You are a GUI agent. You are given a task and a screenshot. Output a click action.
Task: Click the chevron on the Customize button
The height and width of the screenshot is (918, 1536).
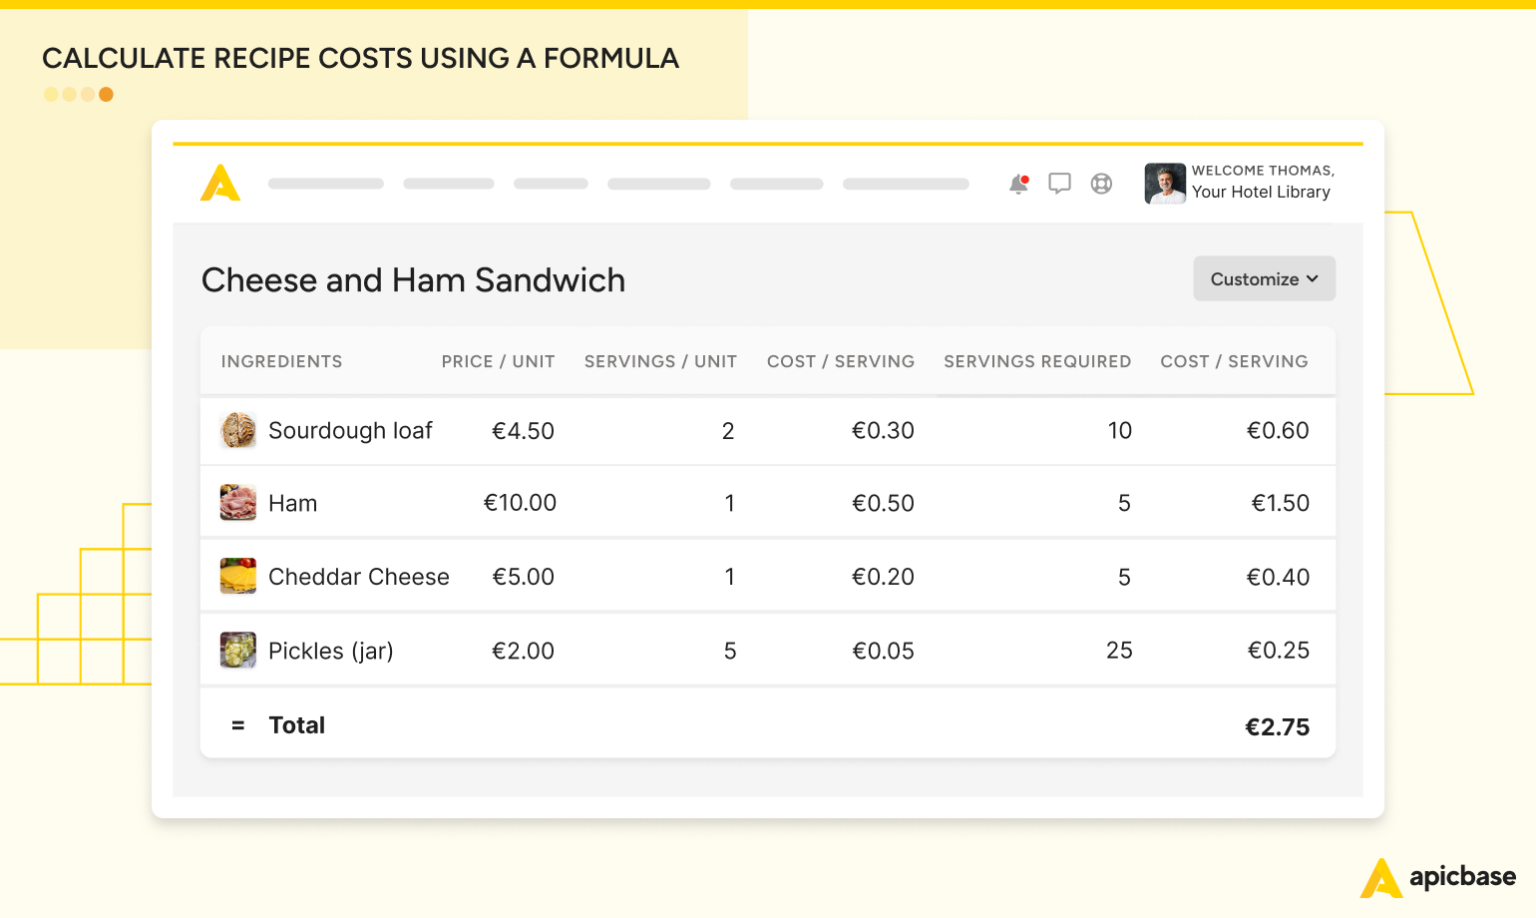click(1311, 279)
